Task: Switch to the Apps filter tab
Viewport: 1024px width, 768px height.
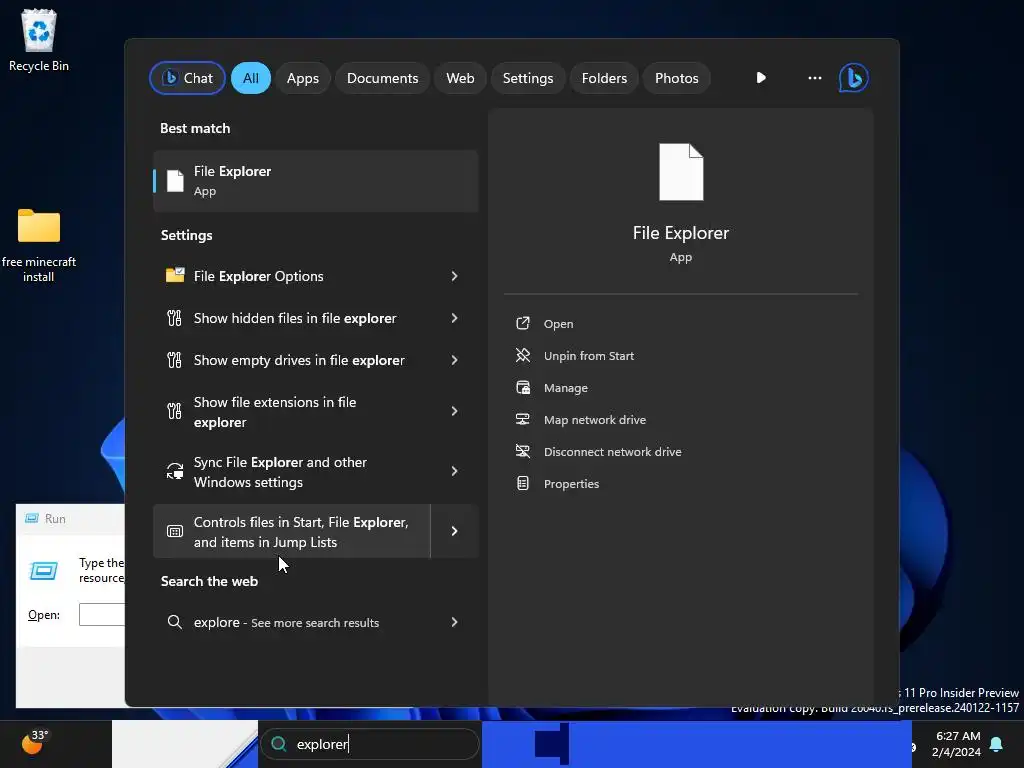Action: point(302,78)
